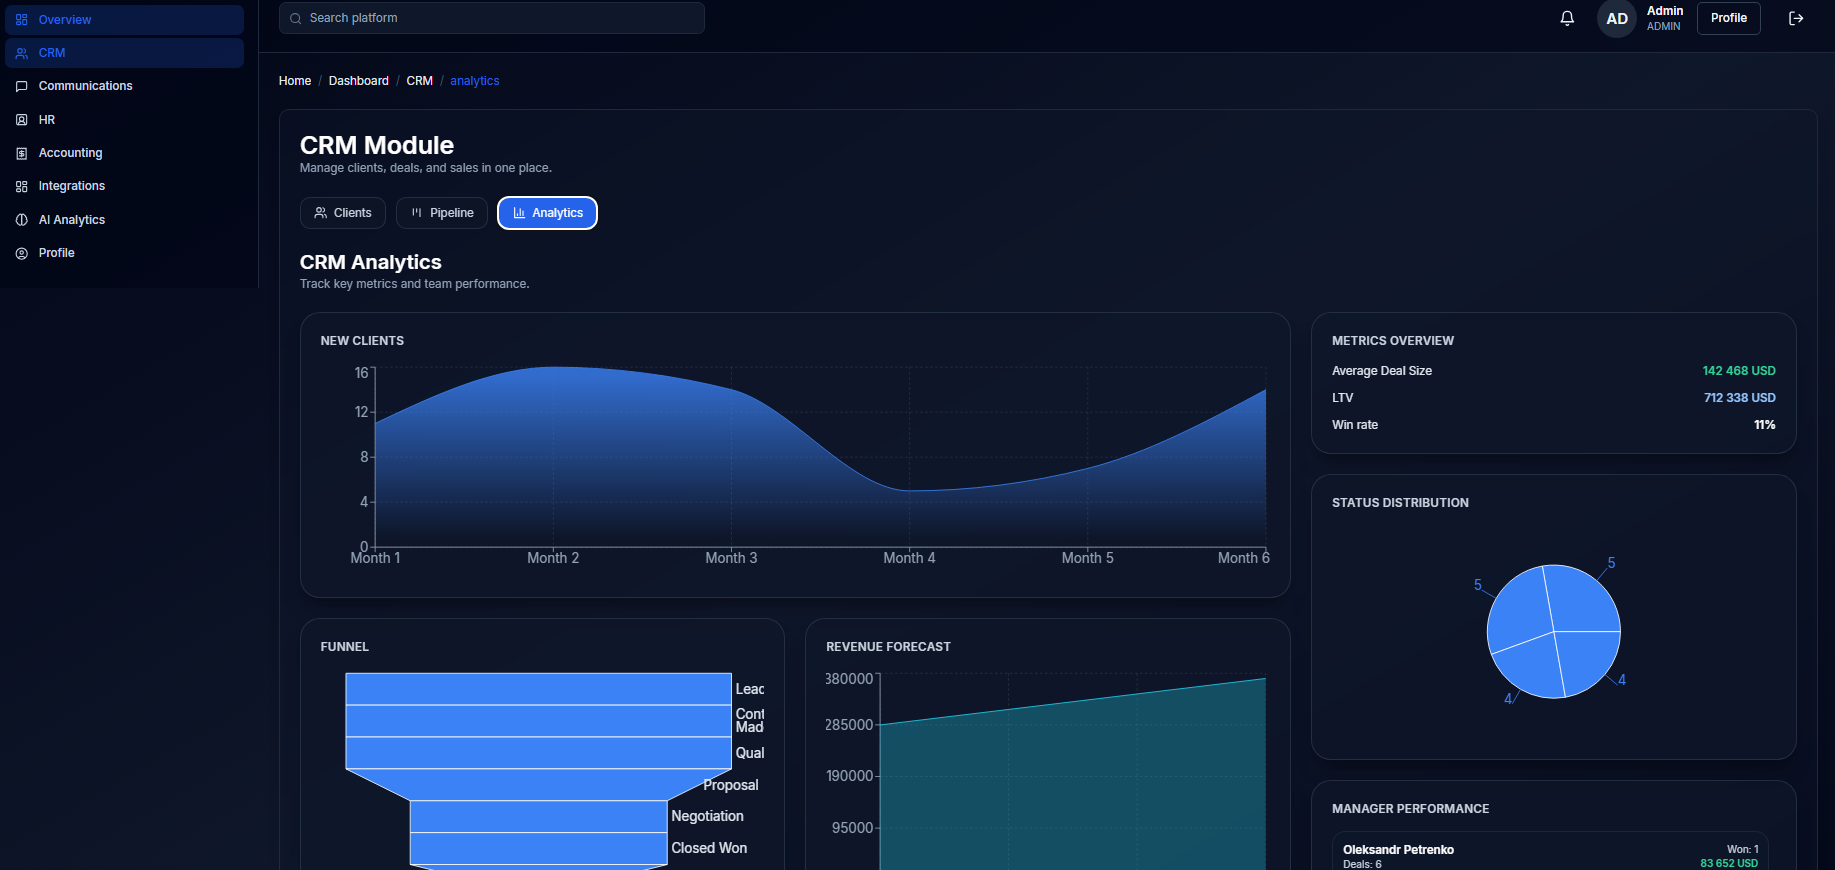Open Profile button in header

(1728, 18)
